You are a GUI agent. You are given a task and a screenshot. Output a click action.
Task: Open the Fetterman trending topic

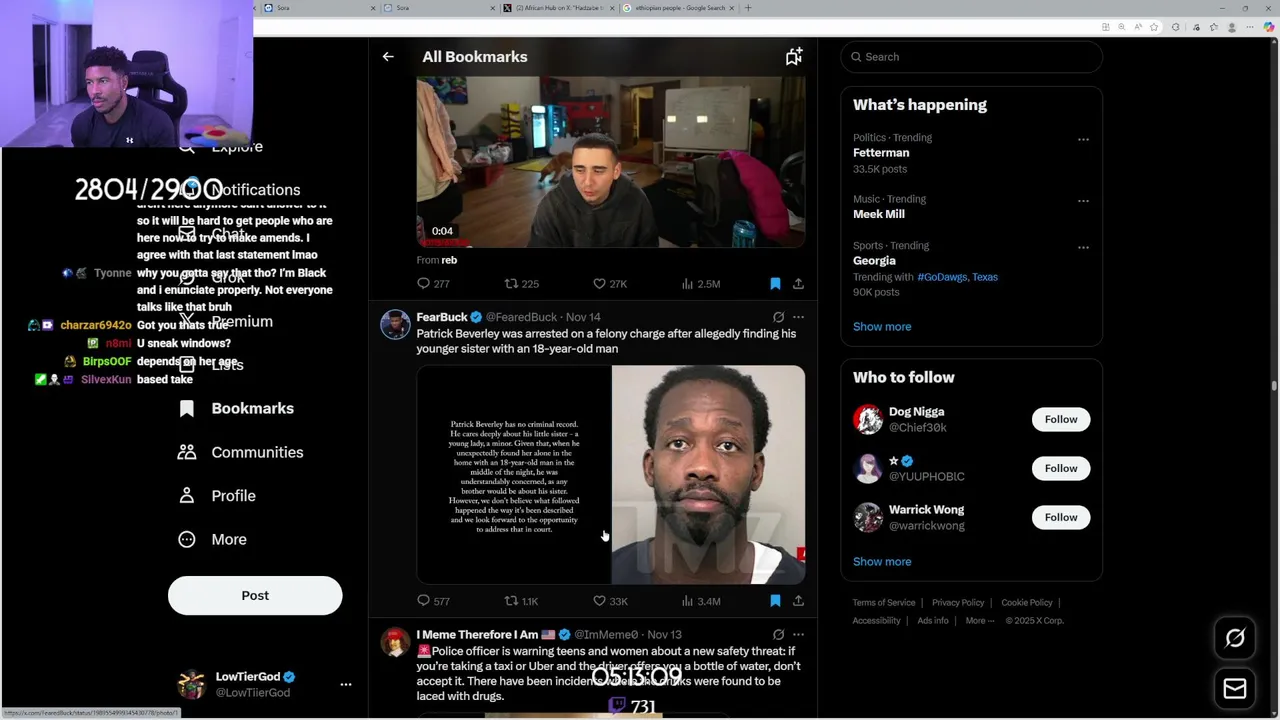click(x=881, y=153)
